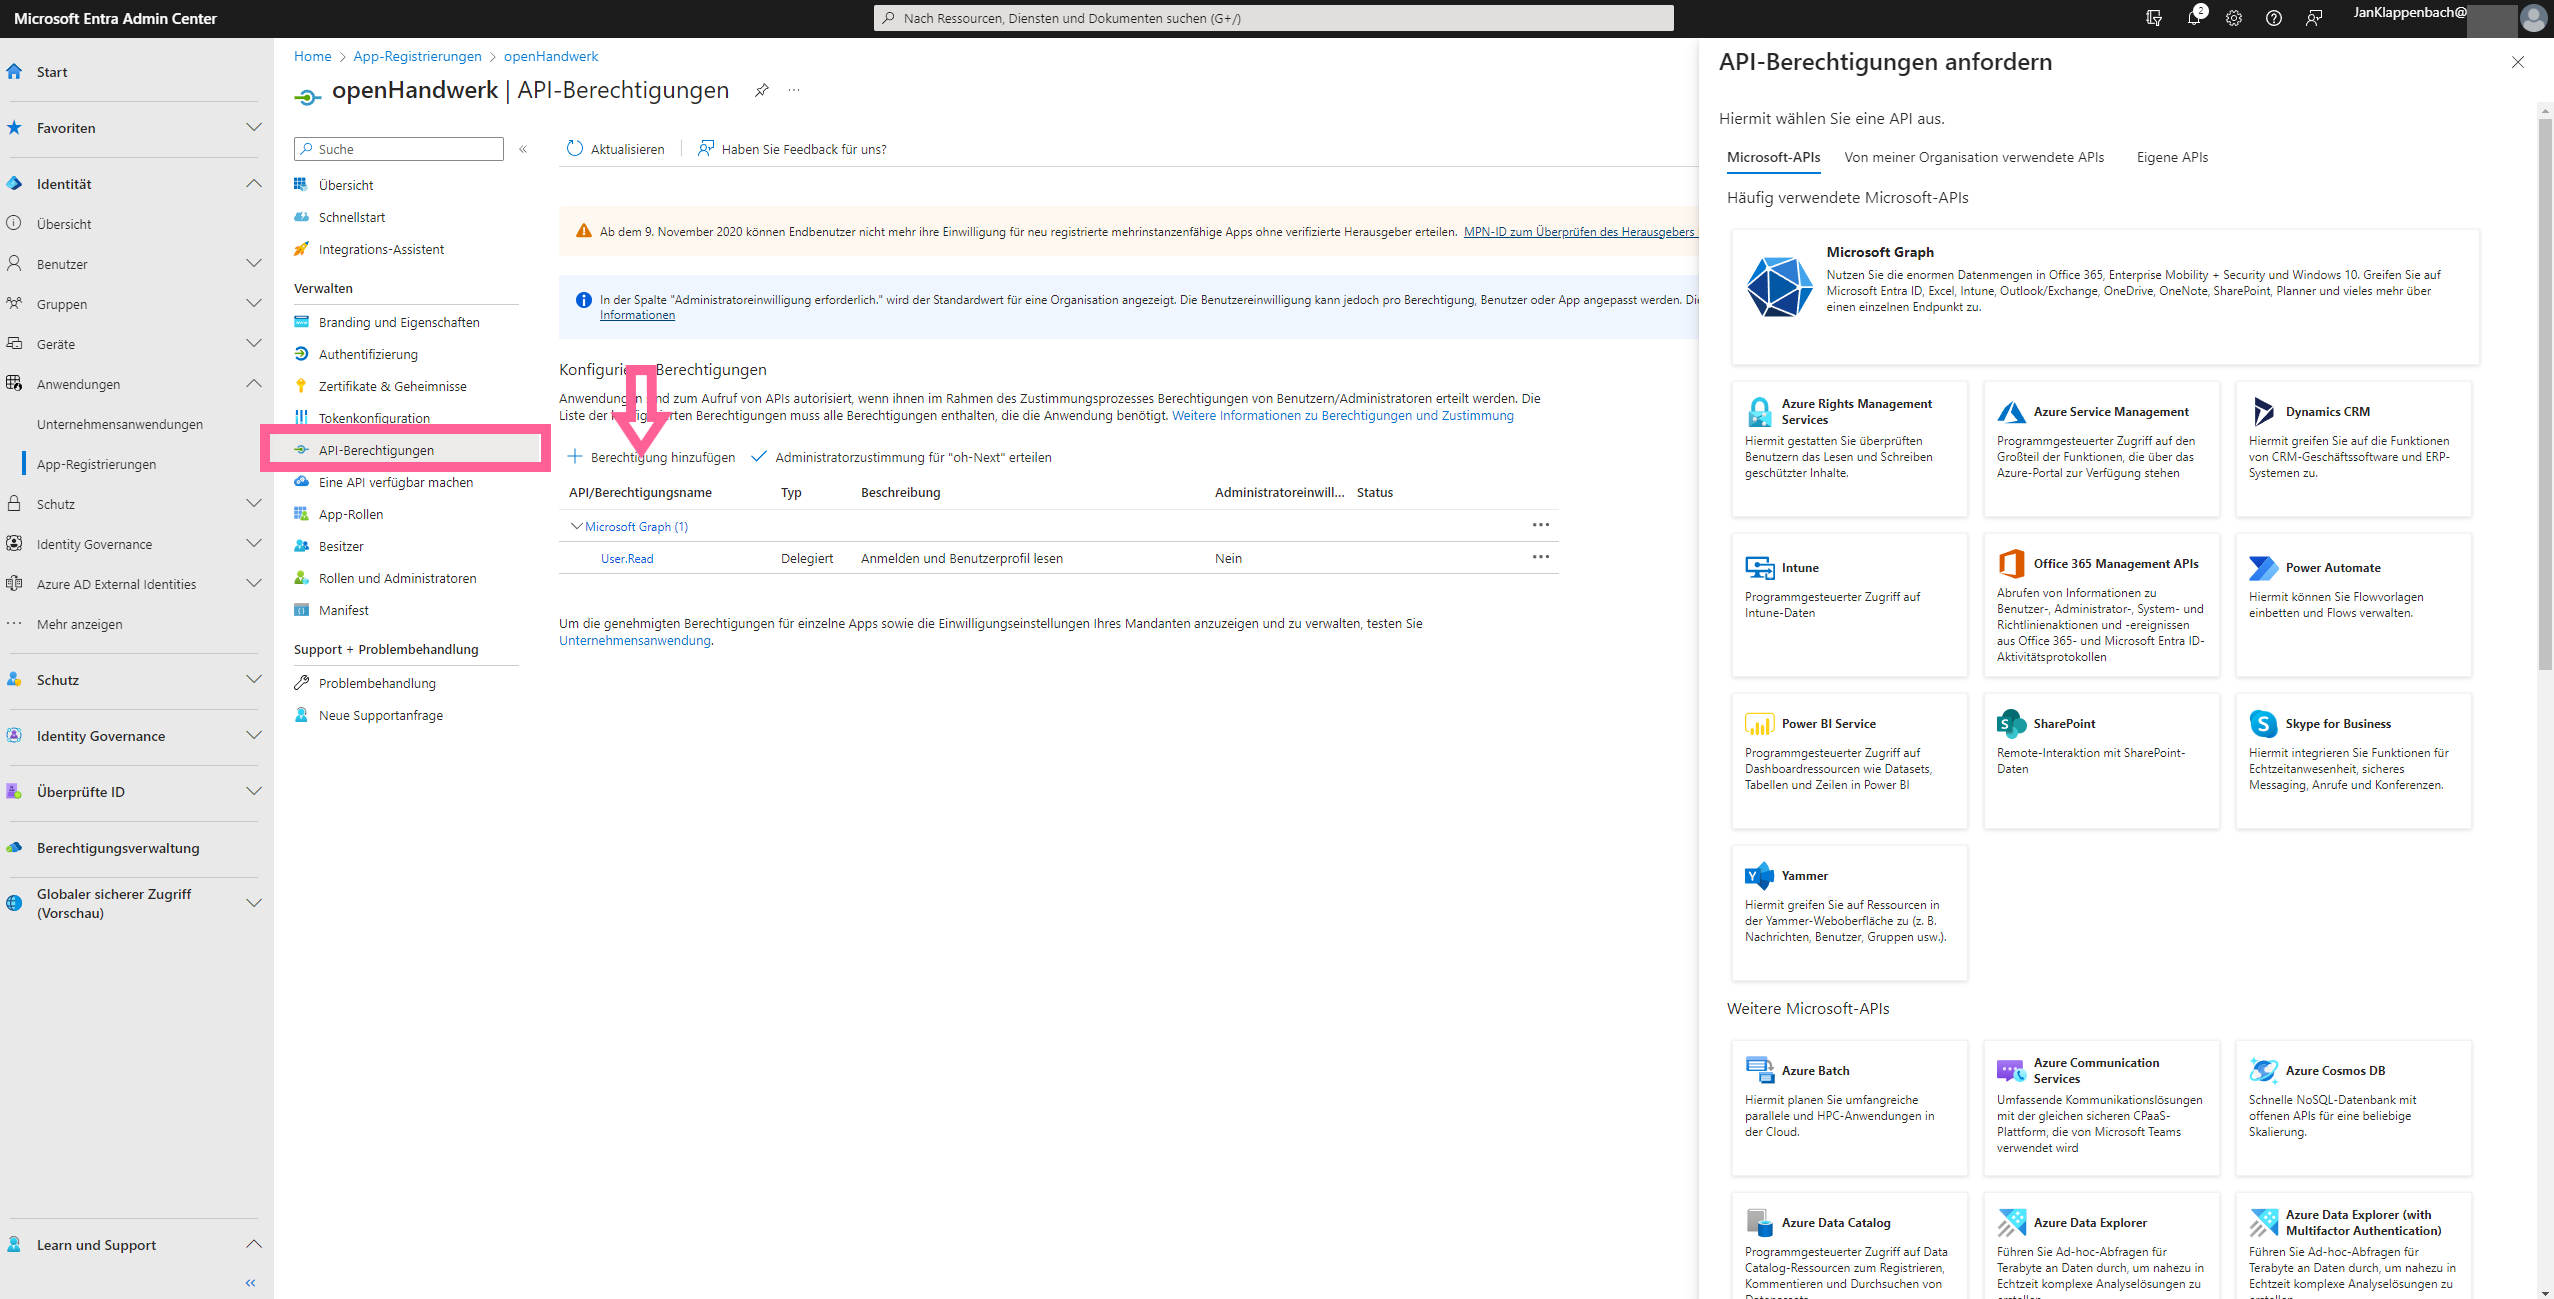Expand the Geräte menu
2554x1299 pixels.
(253, 343)
